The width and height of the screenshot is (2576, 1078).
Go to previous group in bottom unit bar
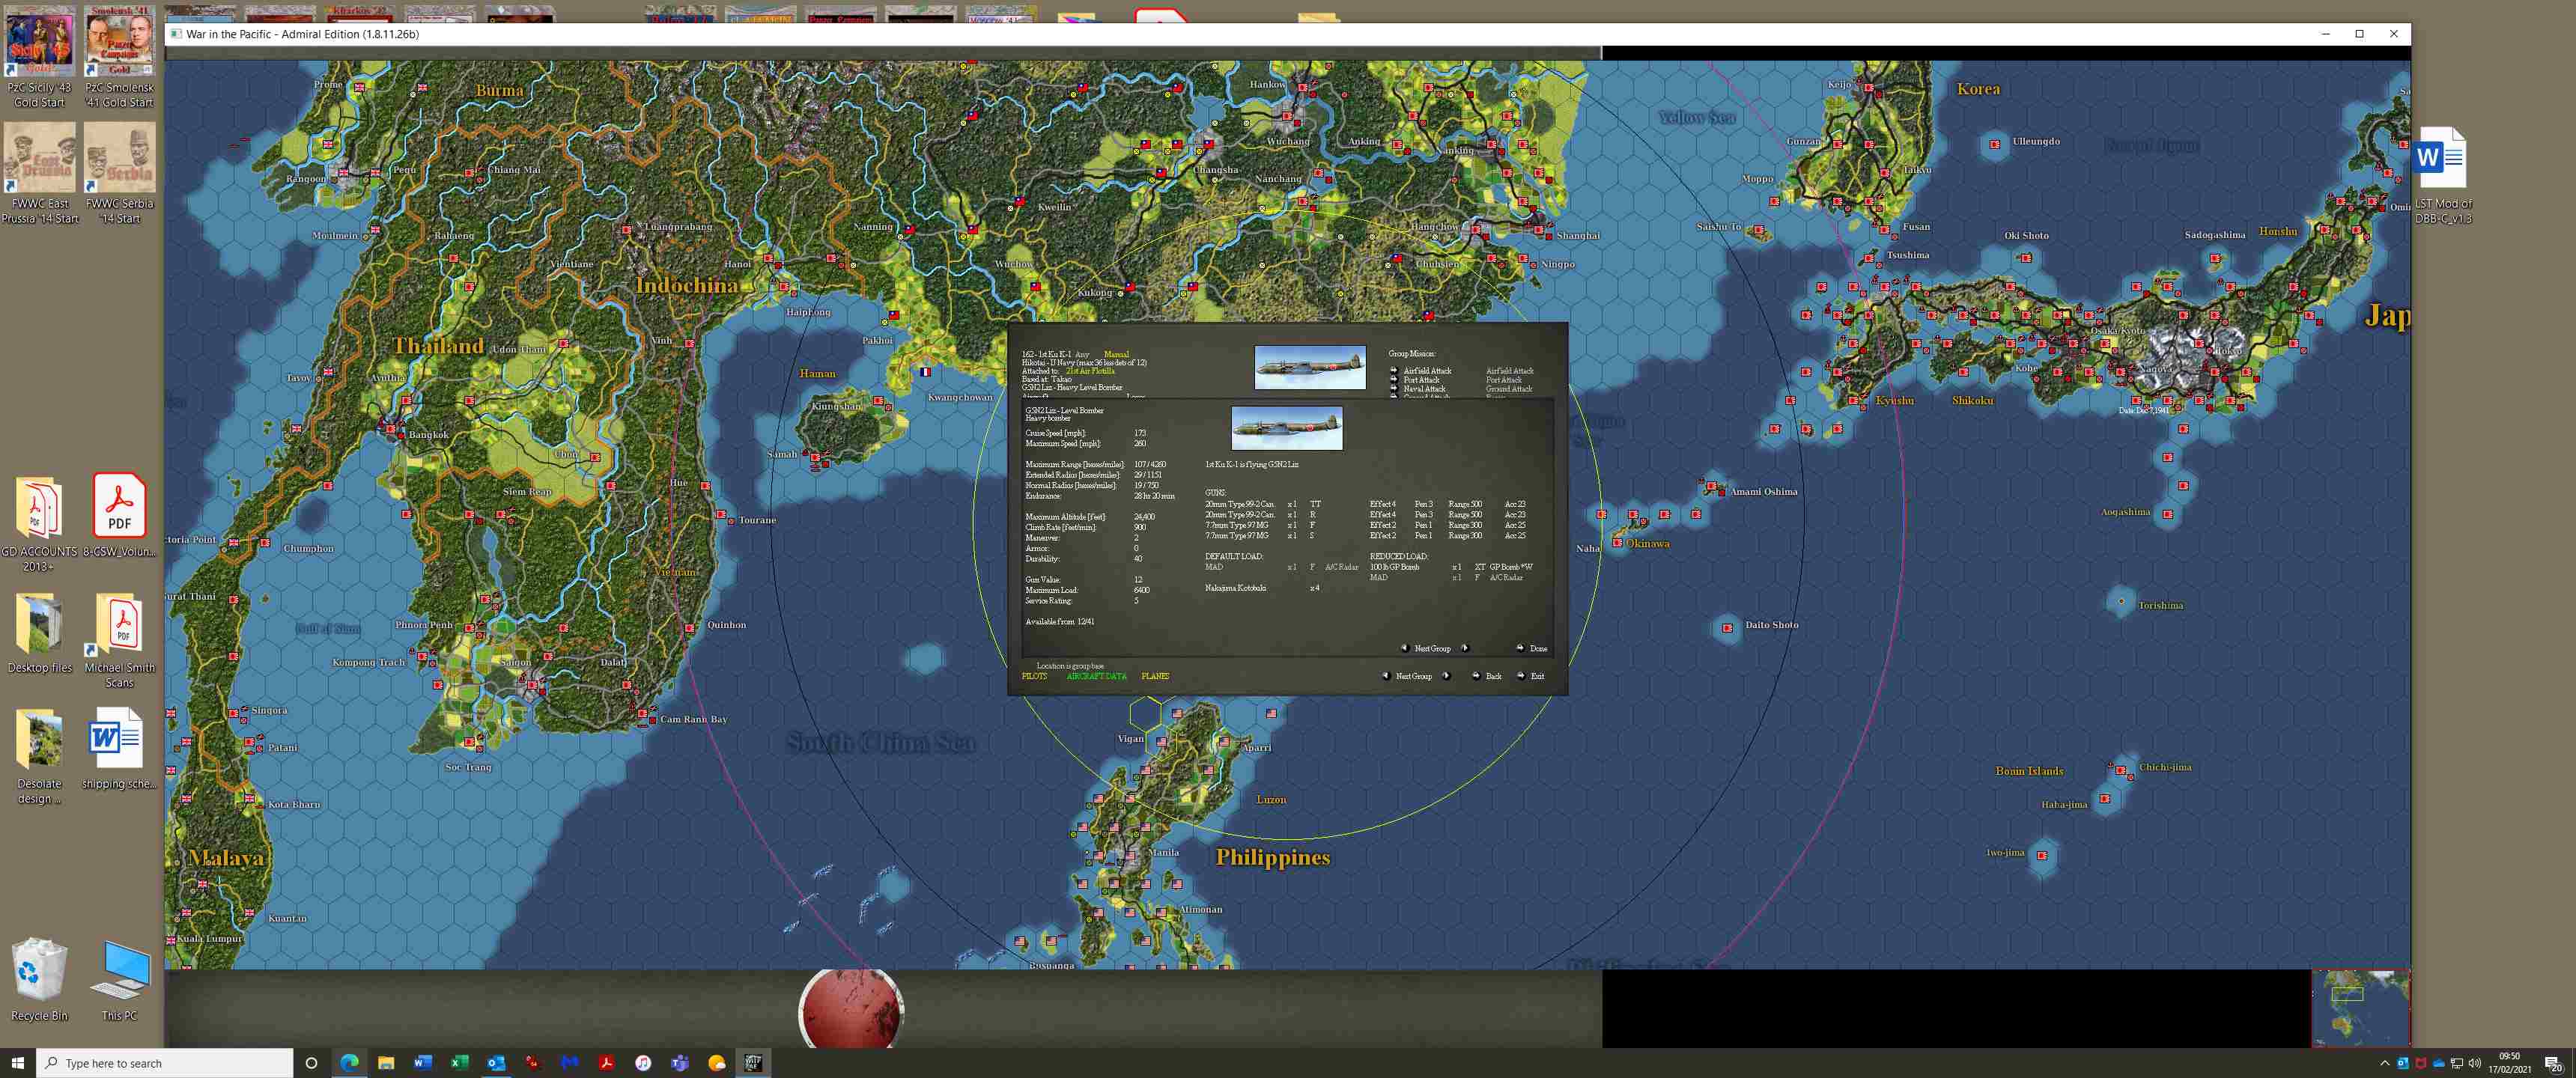[x=1385, y=676]
